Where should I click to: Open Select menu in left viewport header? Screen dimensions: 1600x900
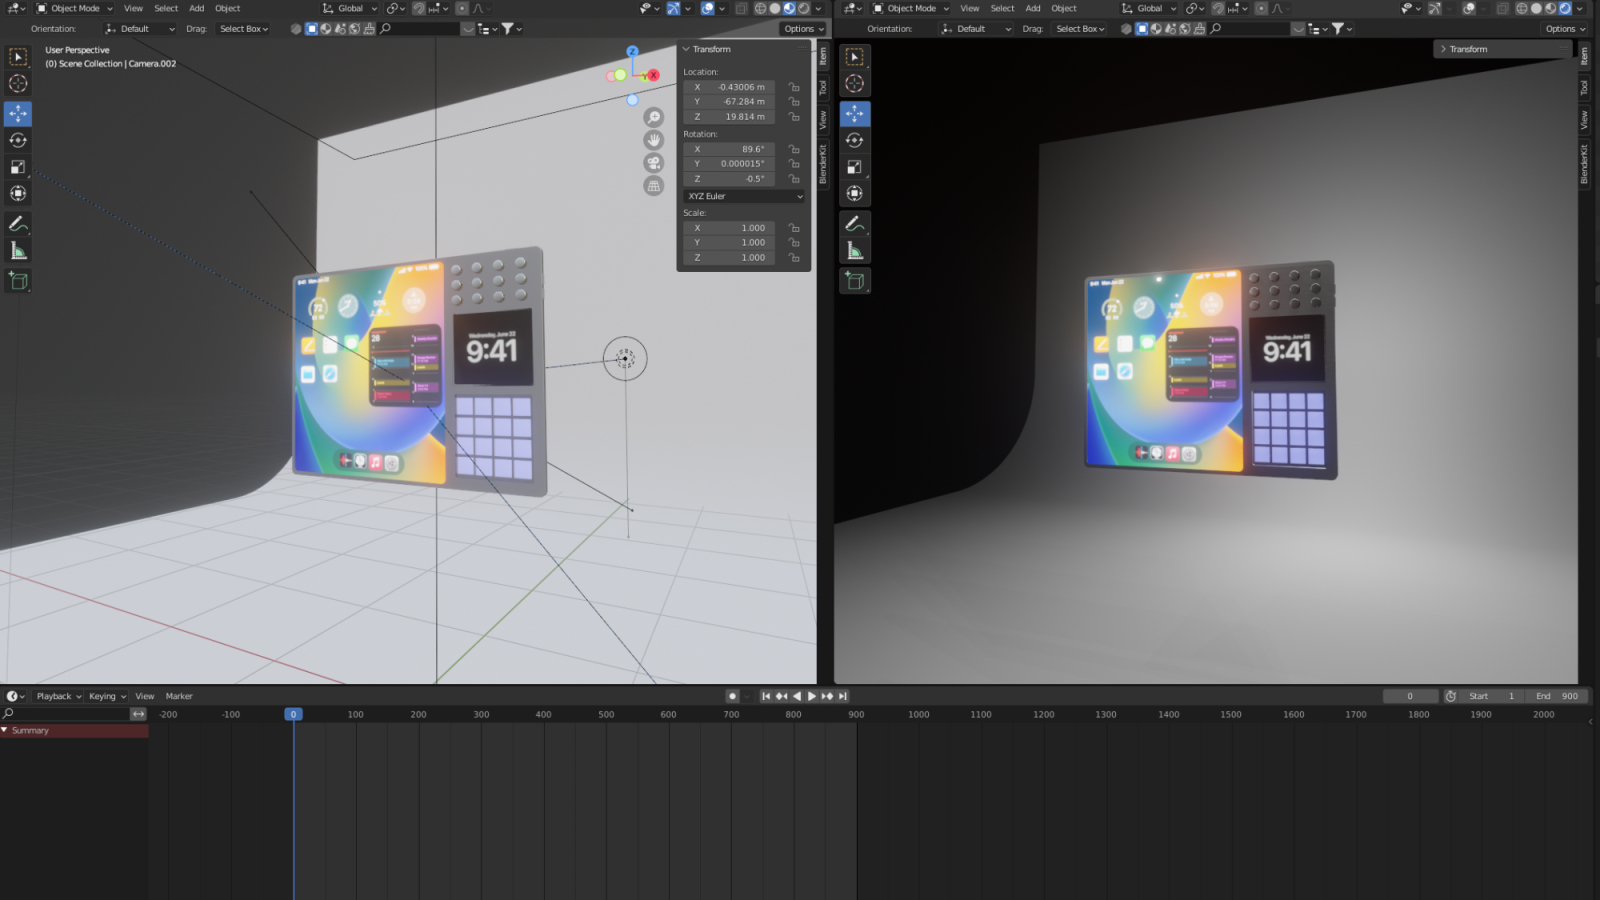[x=166, y=8]
